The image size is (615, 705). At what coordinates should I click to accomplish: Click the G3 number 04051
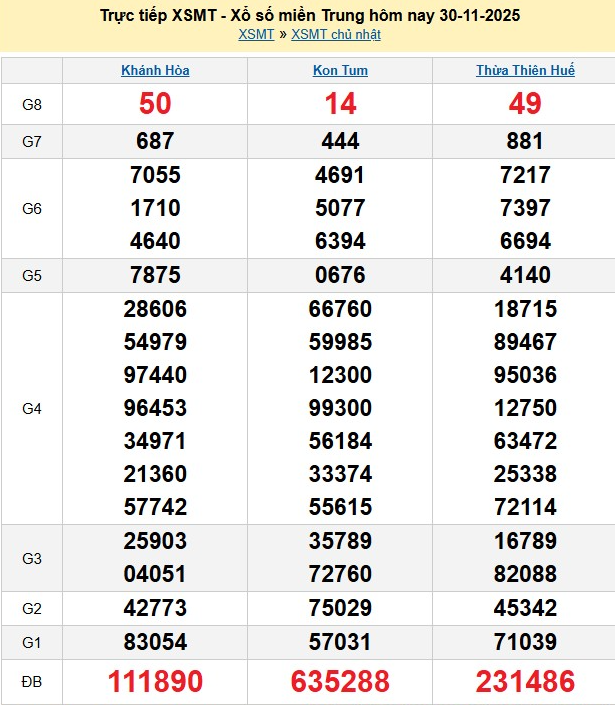tap(155, 574)
